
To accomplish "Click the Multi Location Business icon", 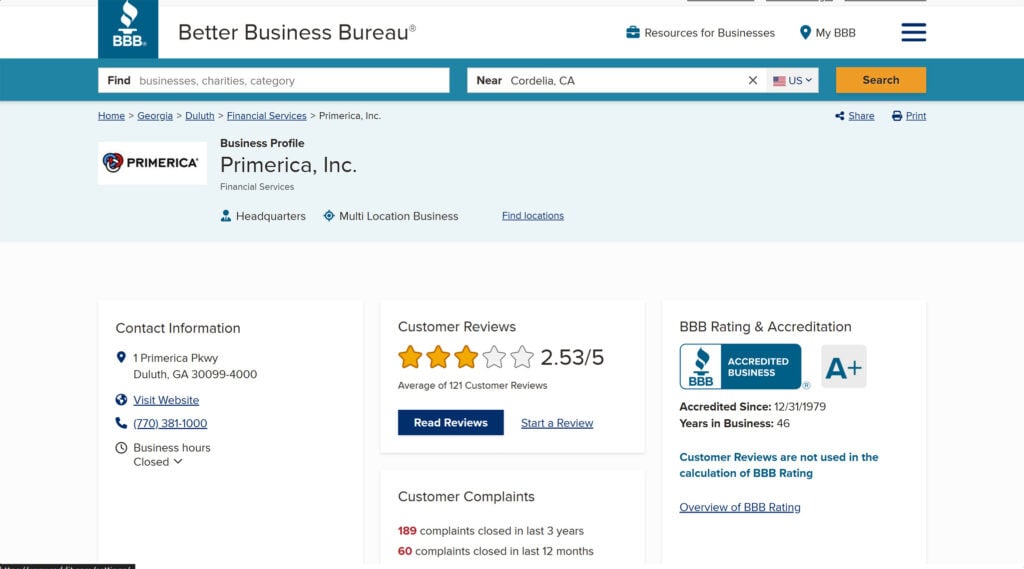I will [329, 216].
